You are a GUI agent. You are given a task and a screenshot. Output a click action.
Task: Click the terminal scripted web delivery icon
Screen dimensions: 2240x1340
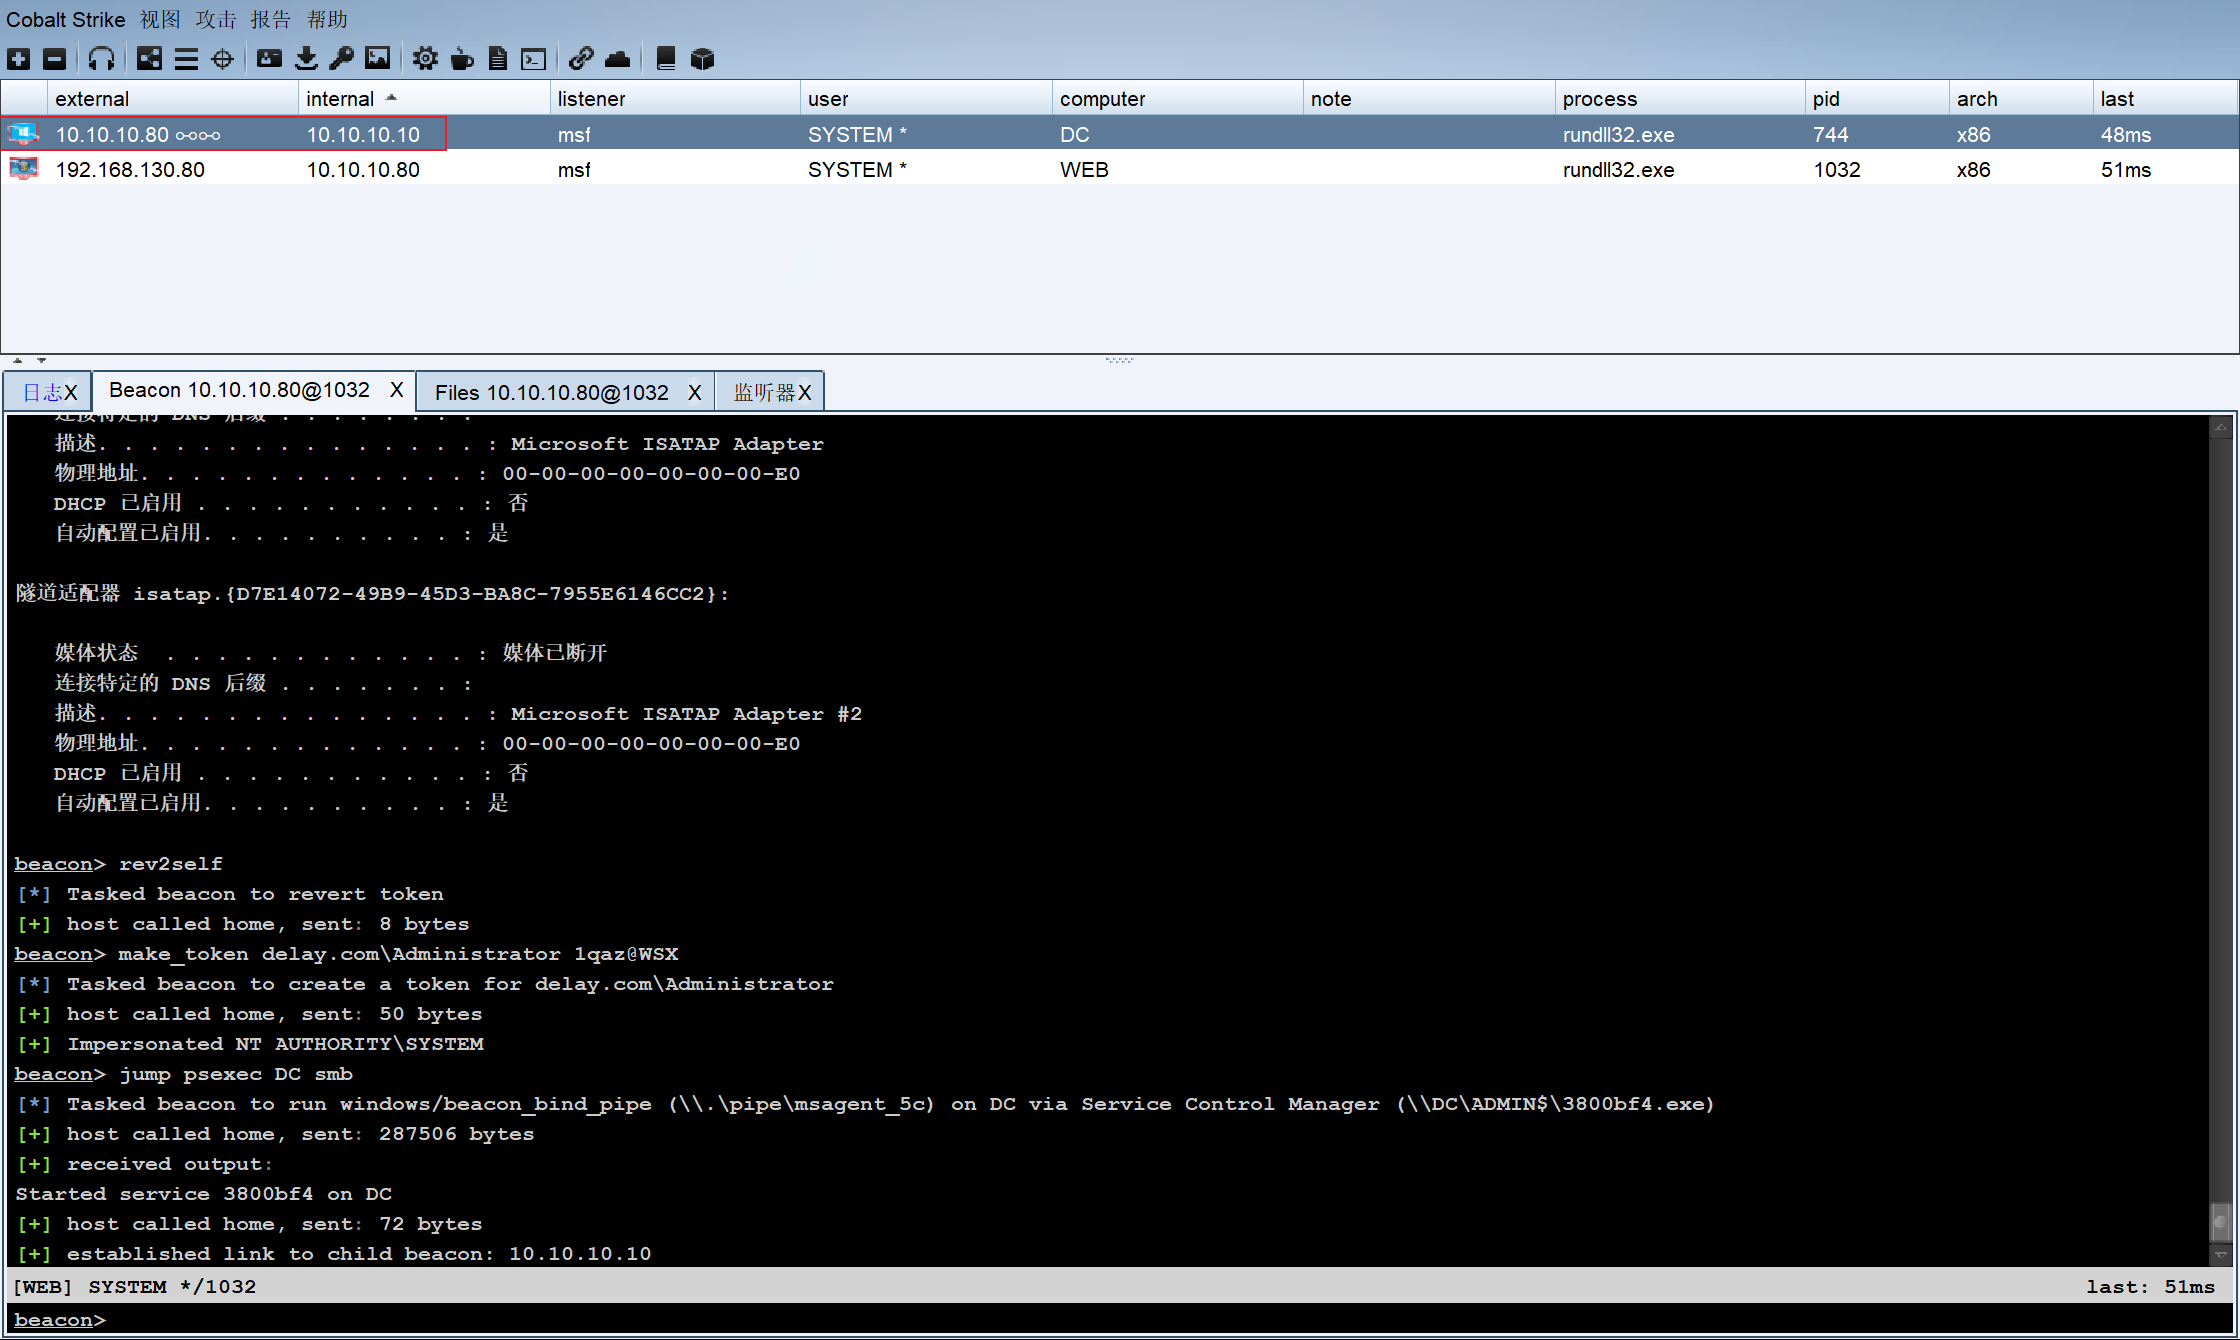click(534, 59)
